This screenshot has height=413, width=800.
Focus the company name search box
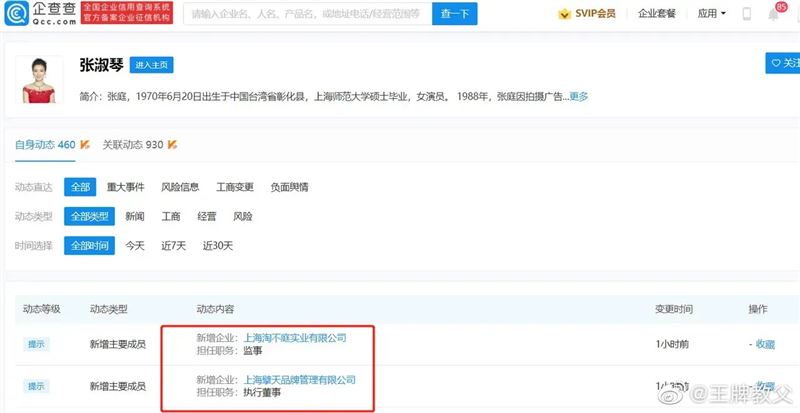[308, 14]
